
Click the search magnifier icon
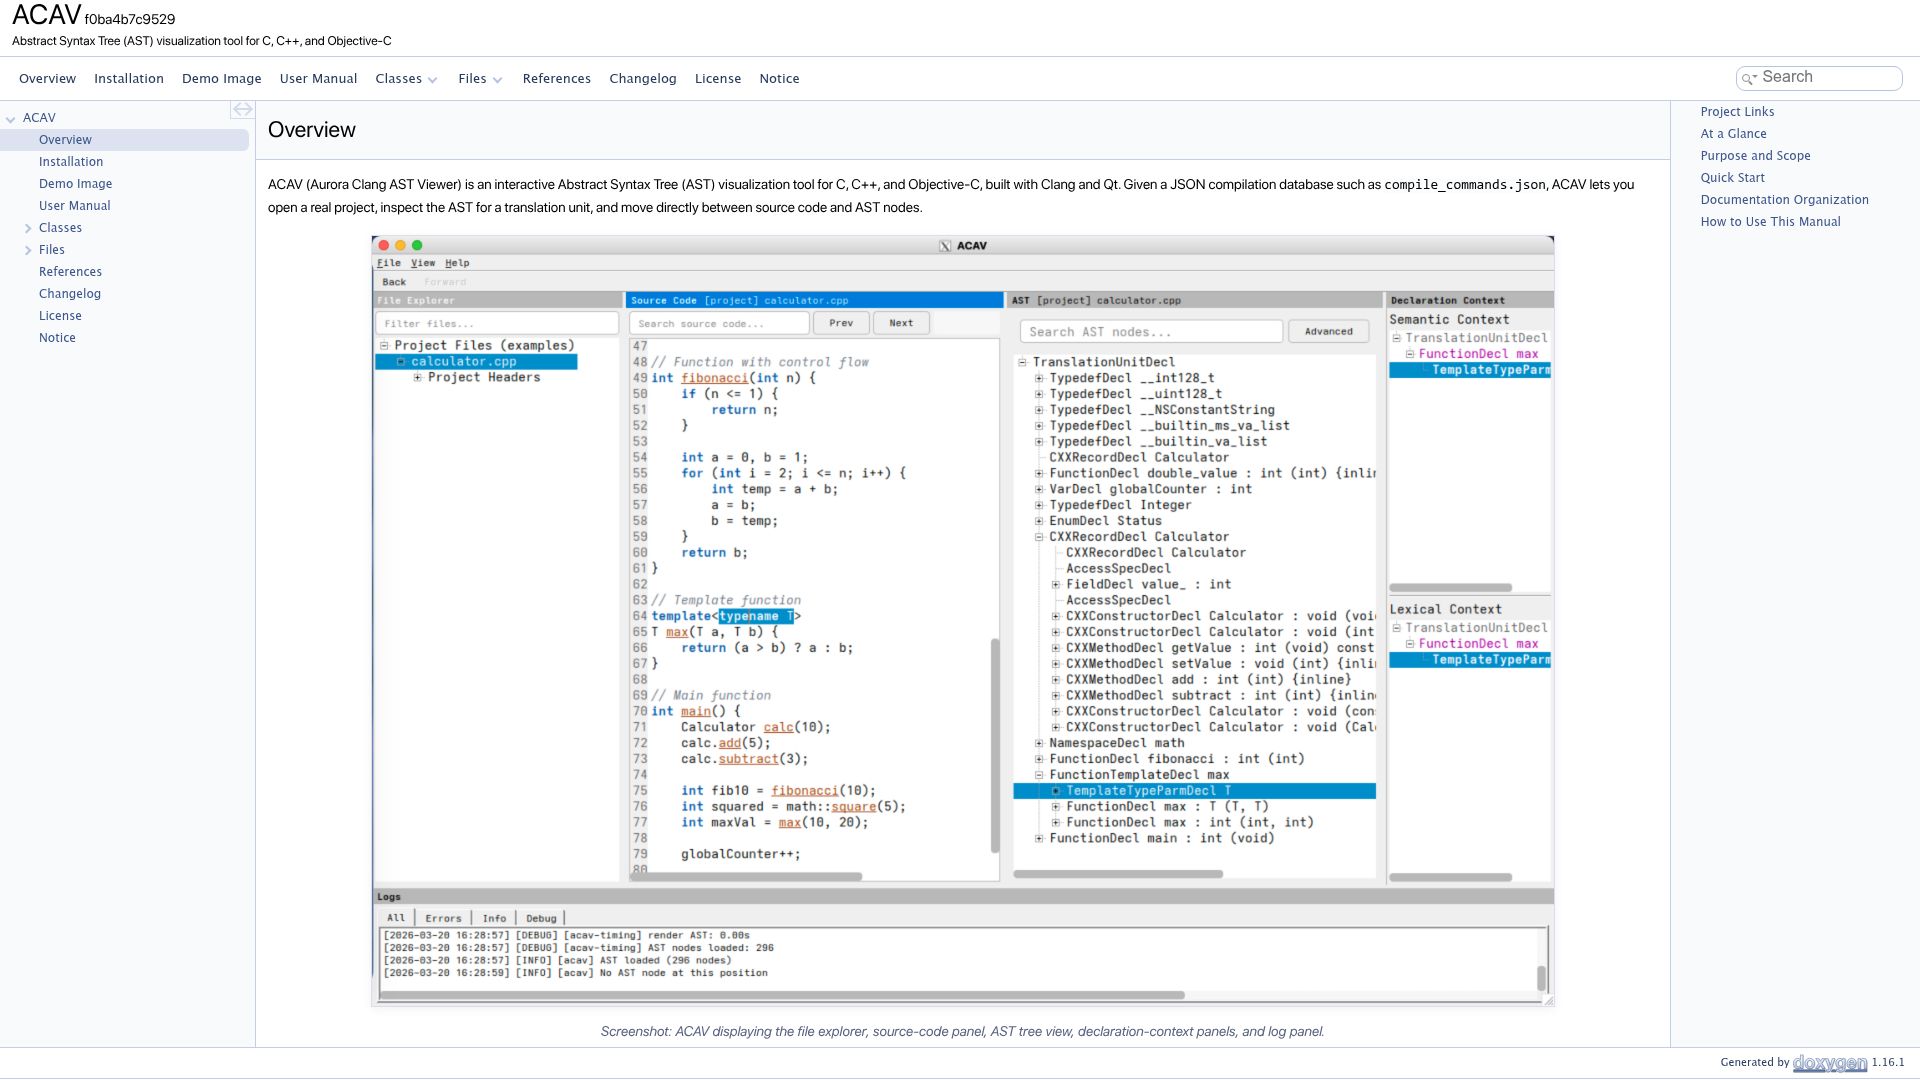click(1749, 78)
